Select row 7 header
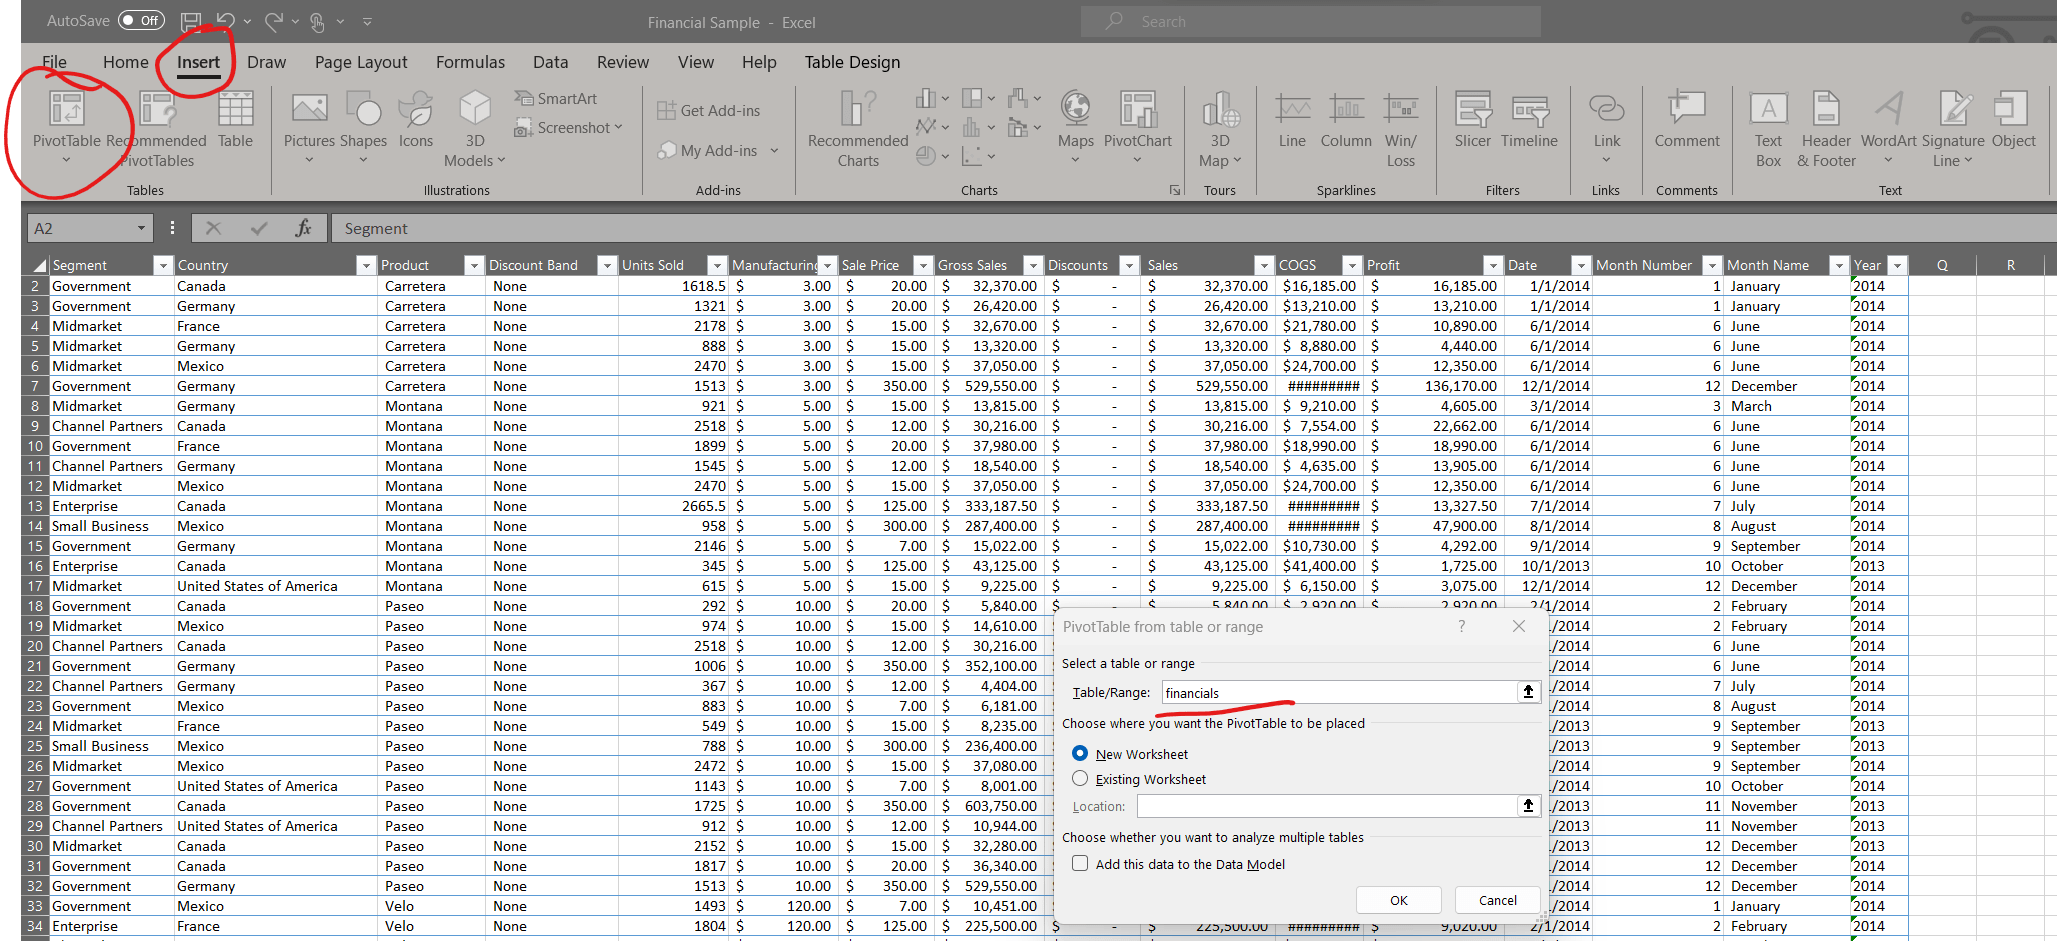Screen dimensions: 2057x941 35,386
